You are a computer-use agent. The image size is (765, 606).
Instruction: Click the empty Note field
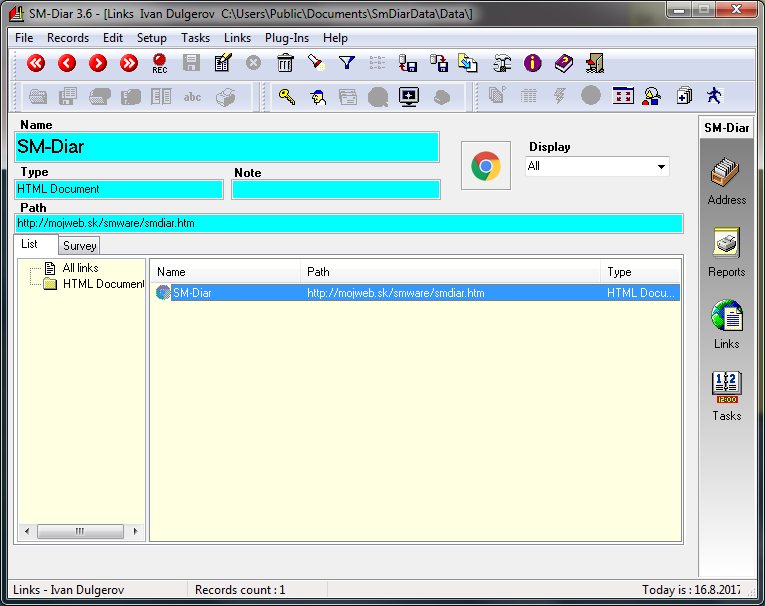336,189
